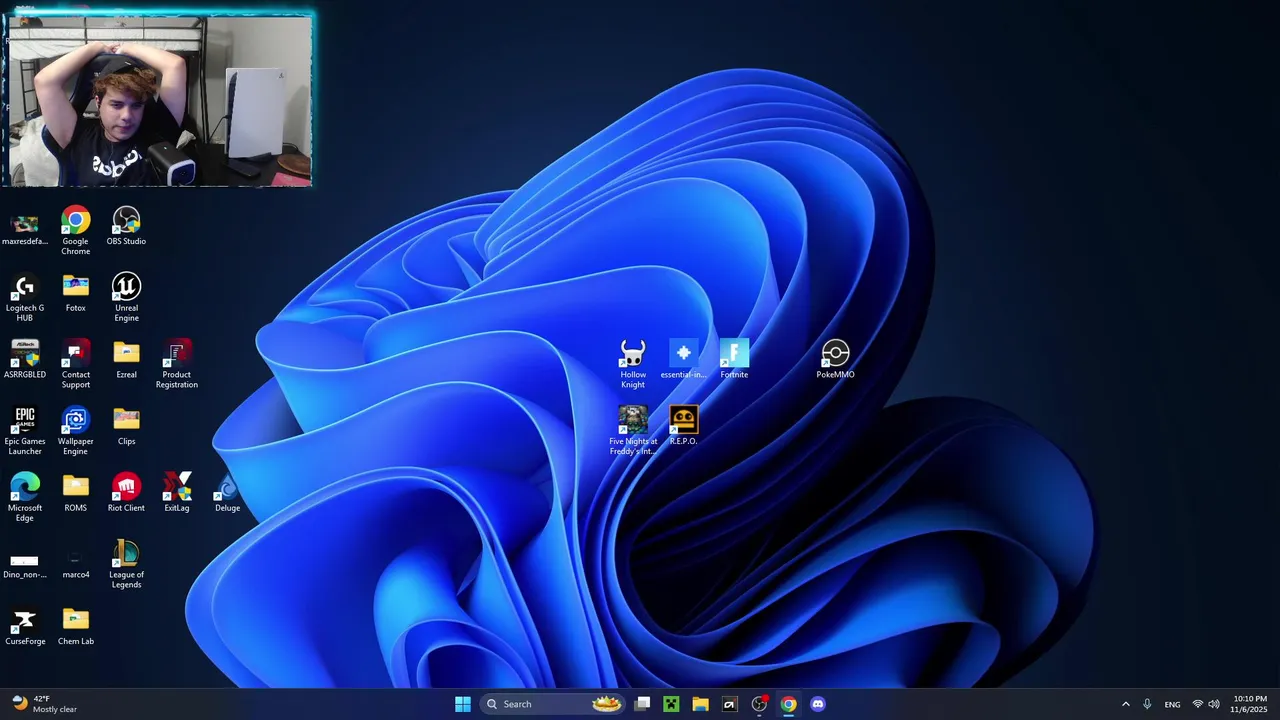Viewport: 1280px width, 720px height.
Task: Click the microphone tray icon
Action: pos(1147,704)
